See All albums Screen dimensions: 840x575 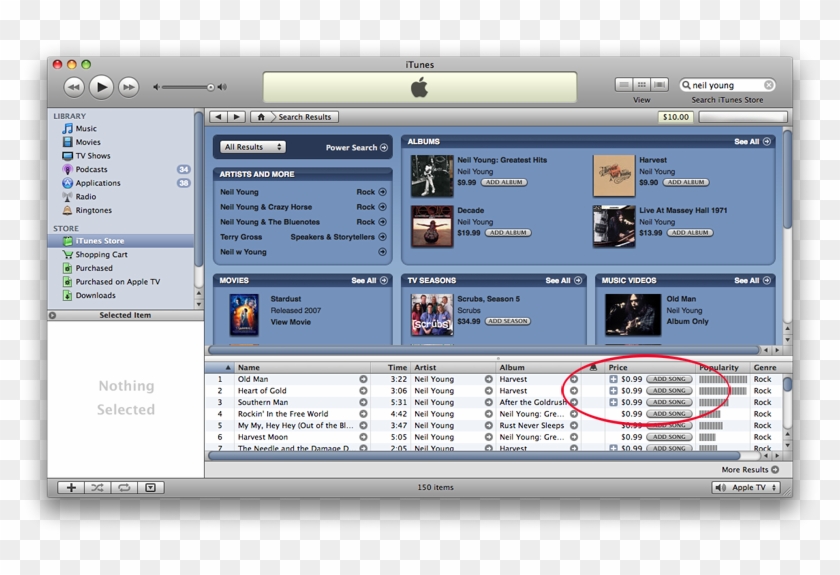(752, 141)
